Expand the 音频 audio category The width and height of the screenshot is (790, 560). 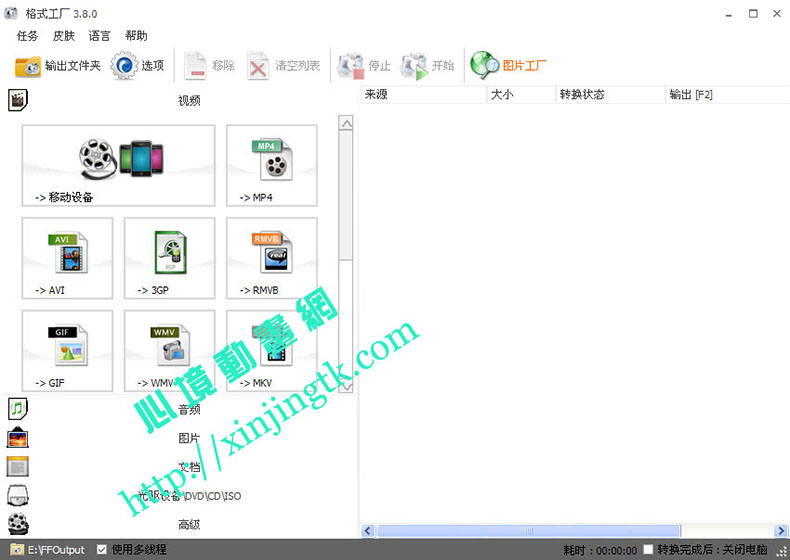pos(189,409)
